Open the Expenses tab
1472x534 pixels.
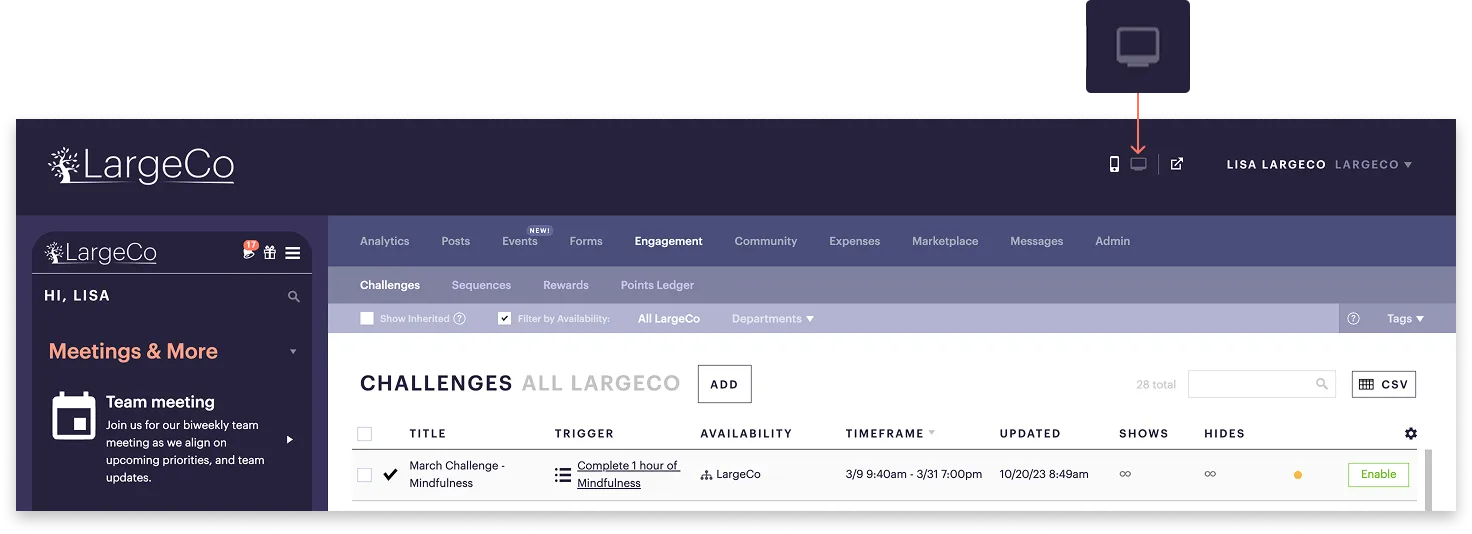point(855,241)
